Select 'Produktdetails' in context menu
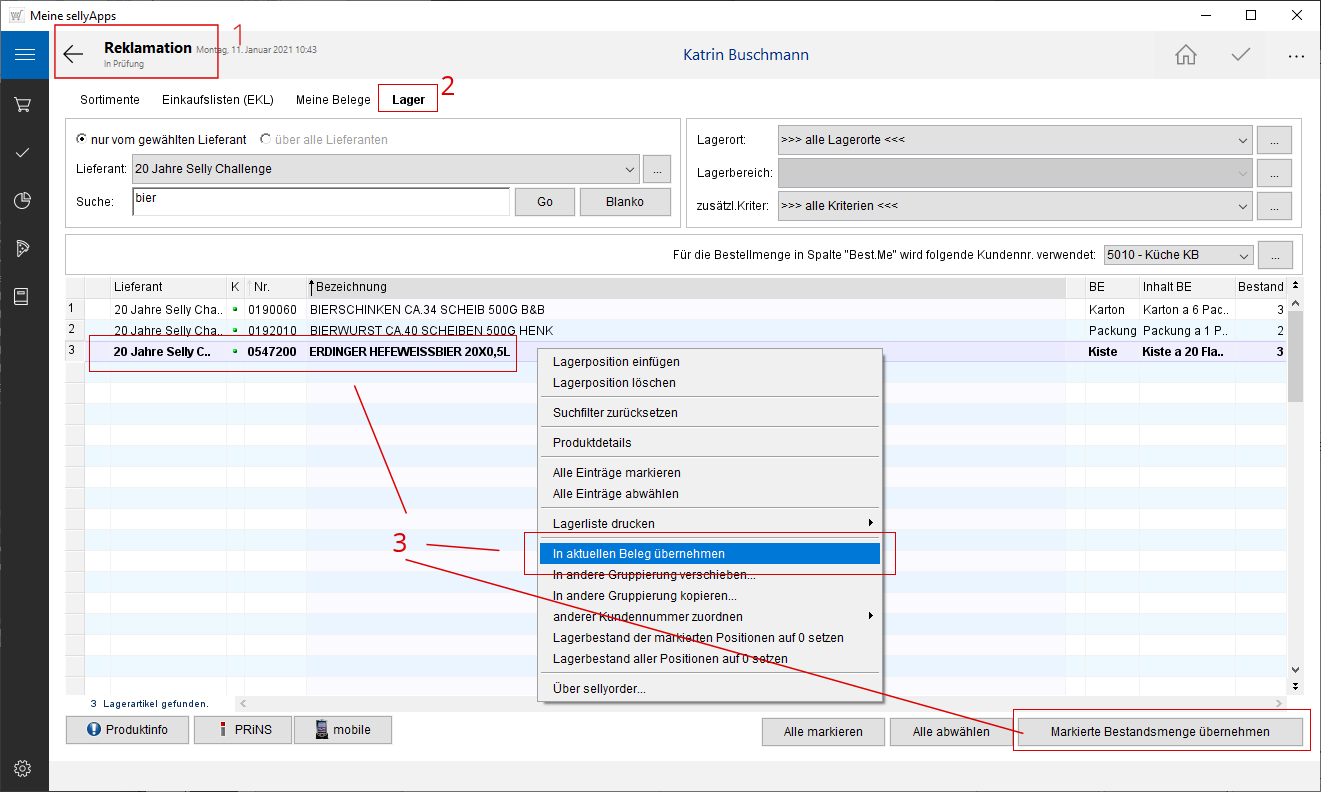The width and height of the screenshot is (1321, 792). pos(592,442)
